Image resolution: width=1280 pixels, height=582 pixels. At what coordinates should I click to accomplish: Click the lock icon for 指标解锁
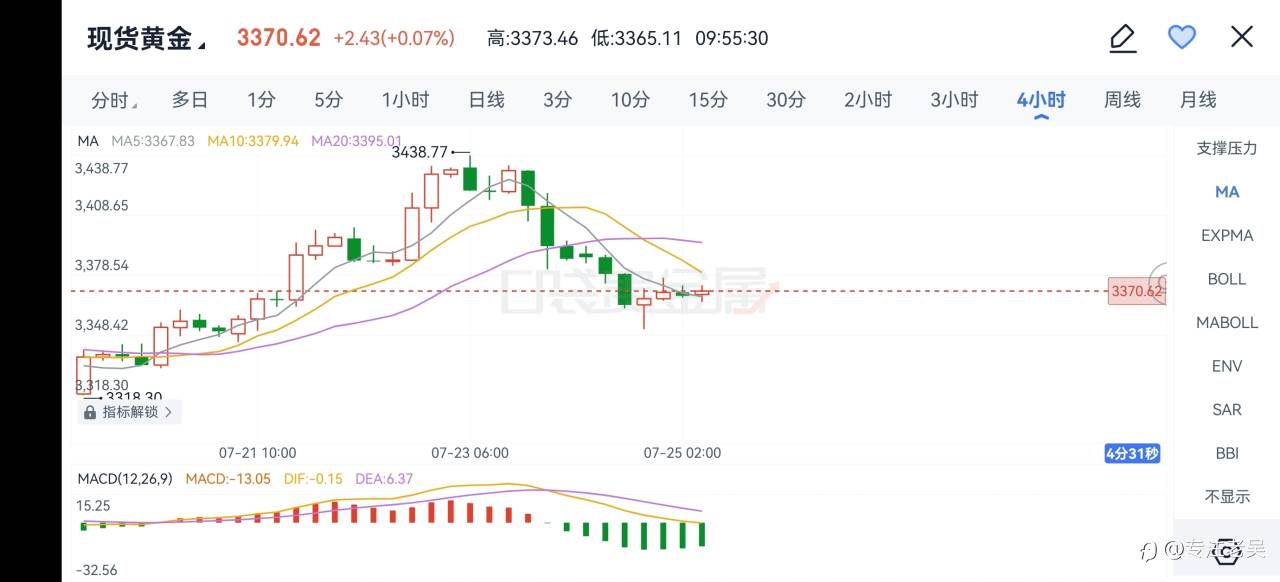91,411
